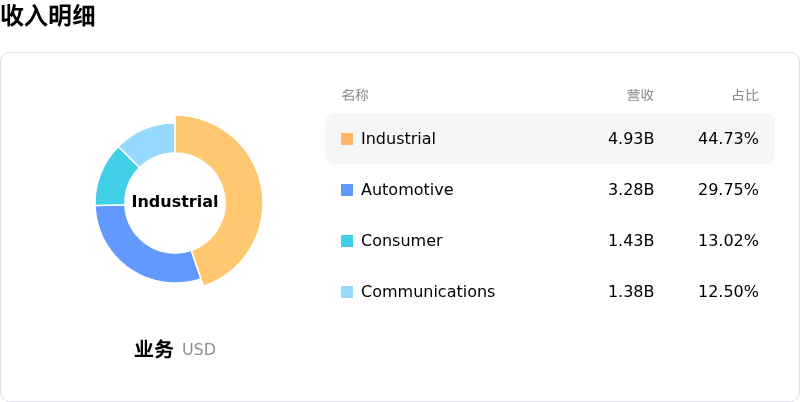The image size is (800, 402).
Task: Select the Industrial row name
Action: pos(398,139)
